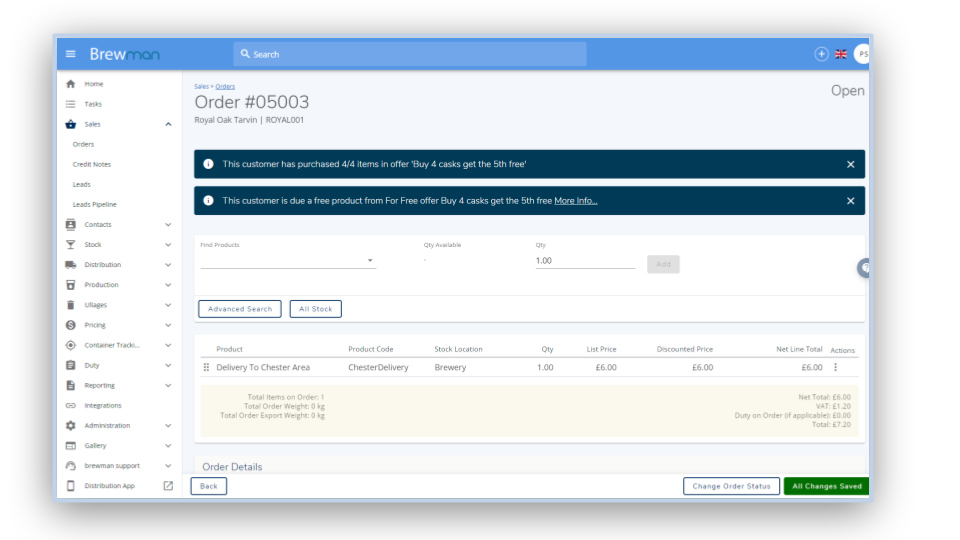Click the Advanced Search button

[240, 309]
